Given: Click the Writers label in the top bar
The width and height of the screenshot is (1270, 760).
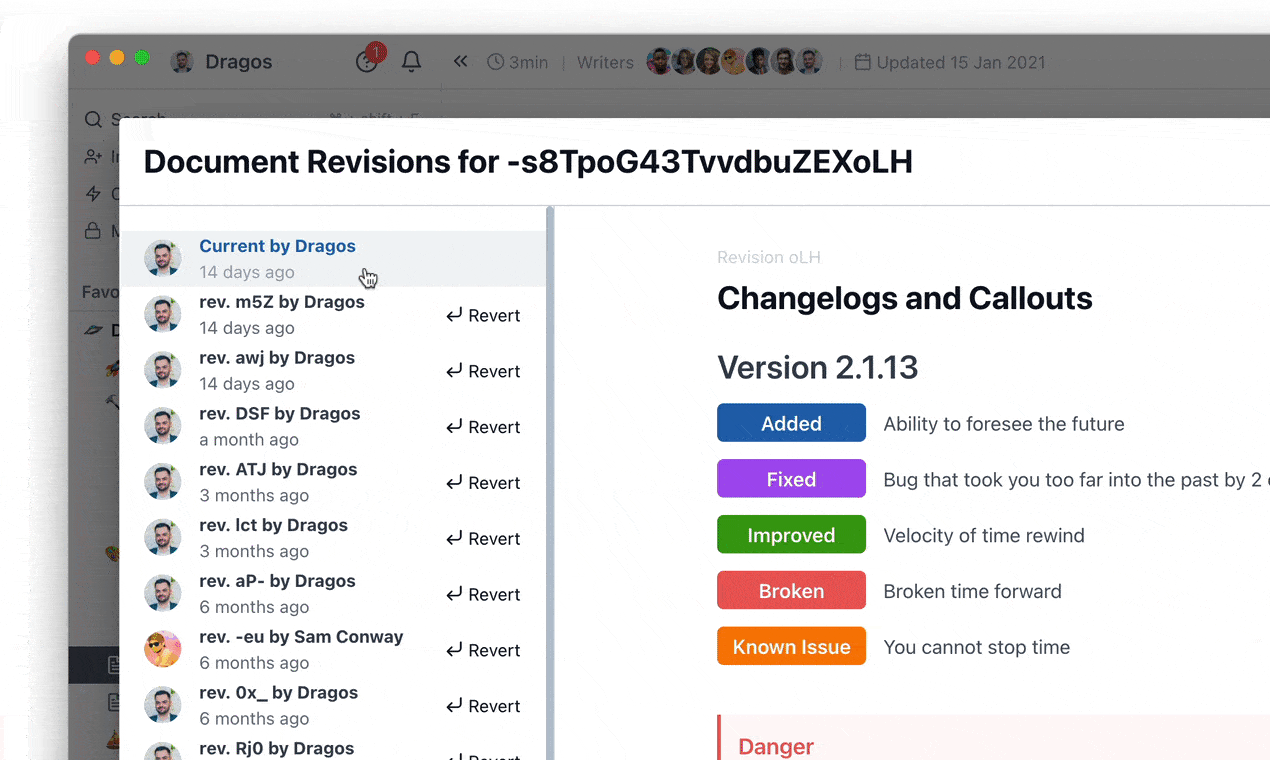Looking at the screenshot, I should 604,62.
